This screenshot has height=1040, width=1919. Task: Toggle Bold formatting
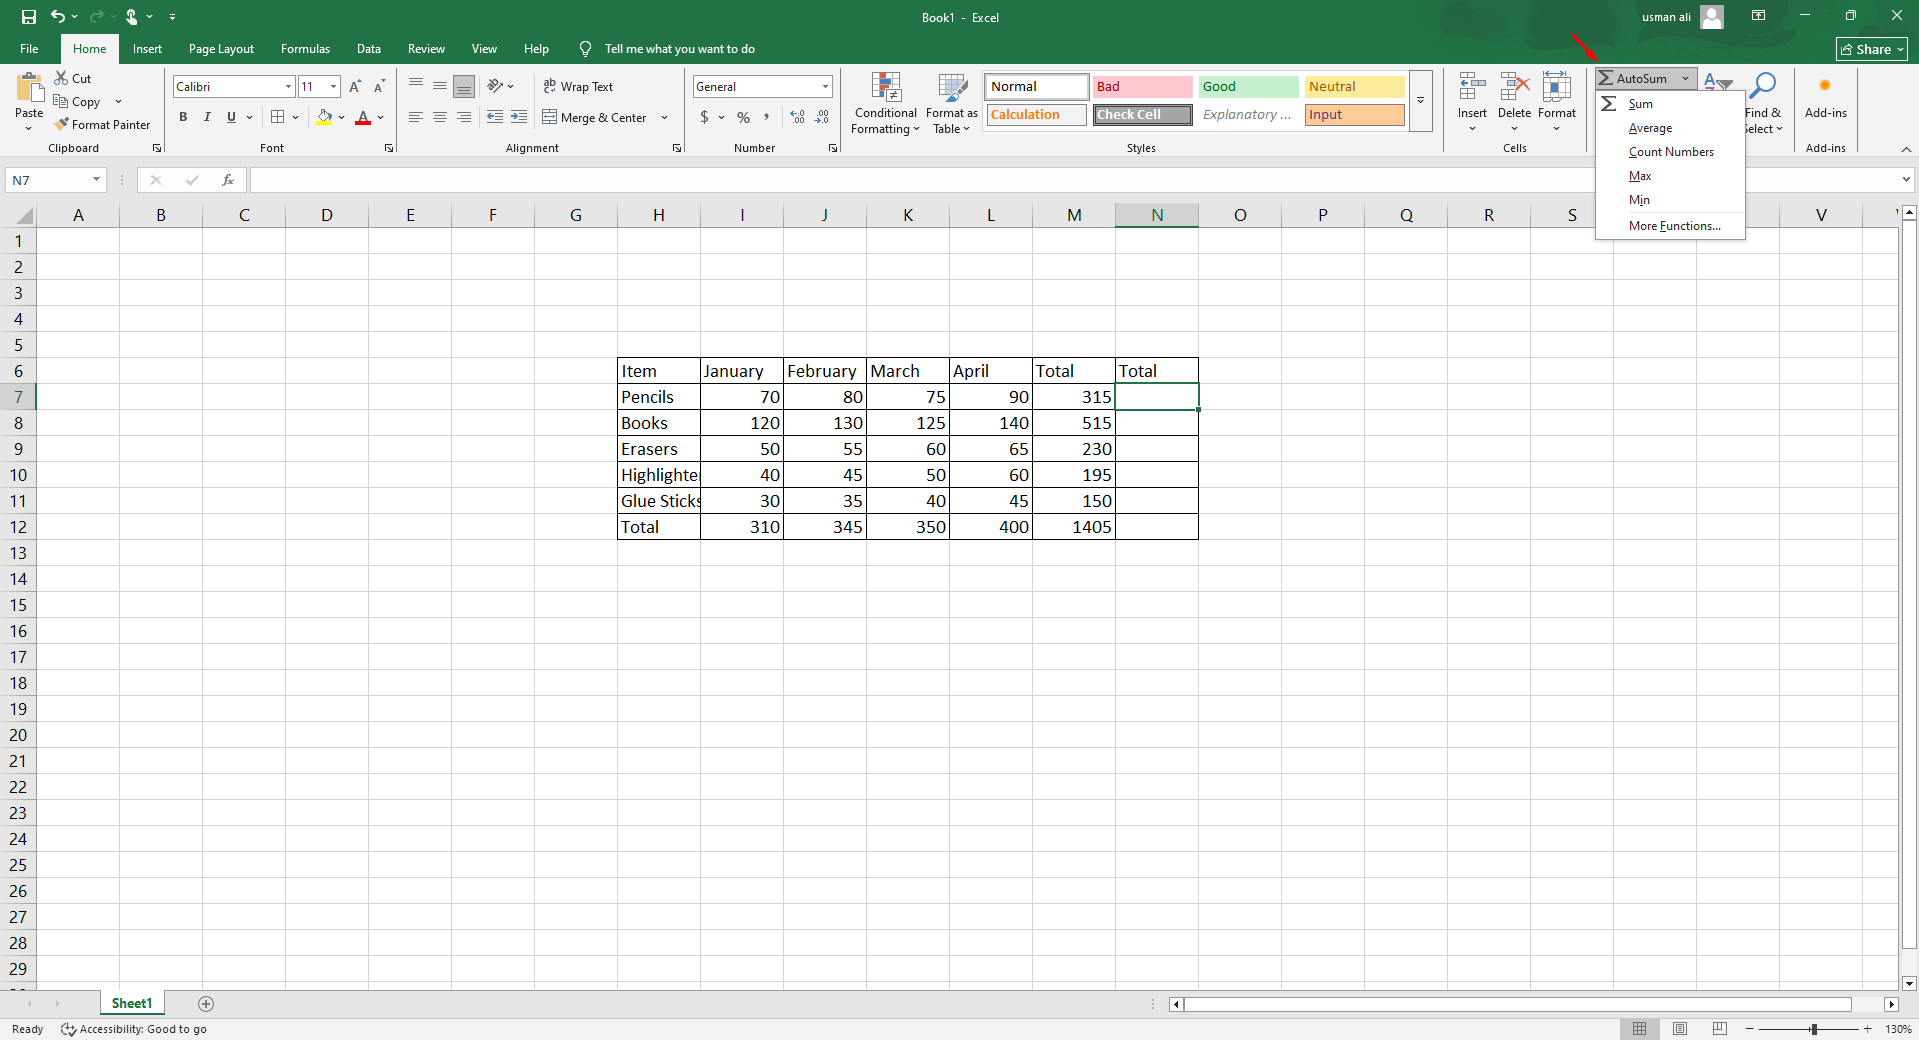[183, 117]
